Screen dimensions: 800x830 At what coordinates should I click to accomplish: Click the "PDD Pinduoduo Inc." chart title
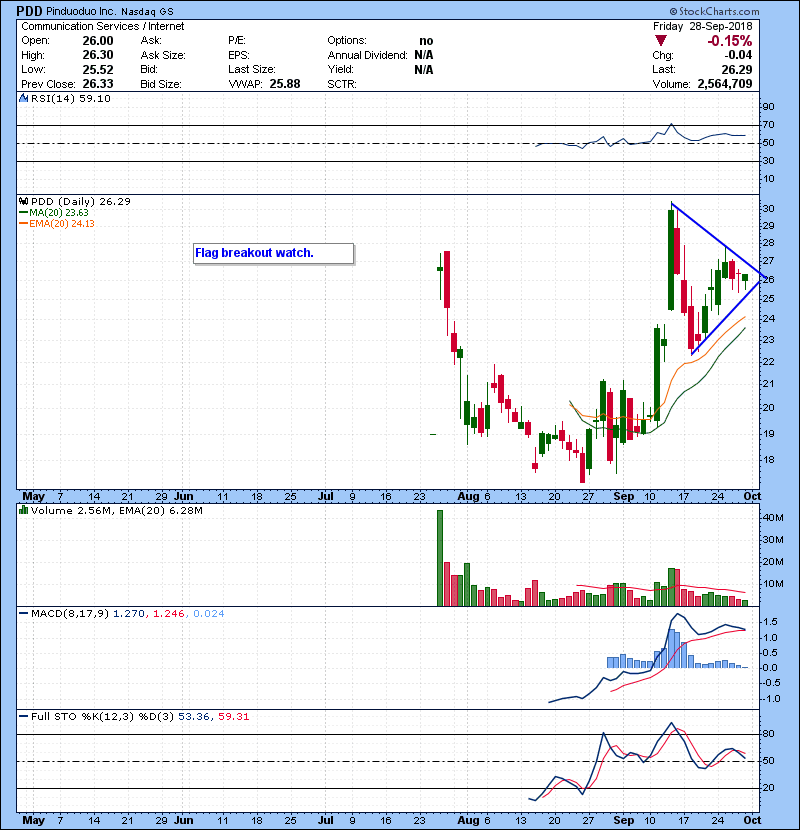pyautogui.click(x=66, y=11)
